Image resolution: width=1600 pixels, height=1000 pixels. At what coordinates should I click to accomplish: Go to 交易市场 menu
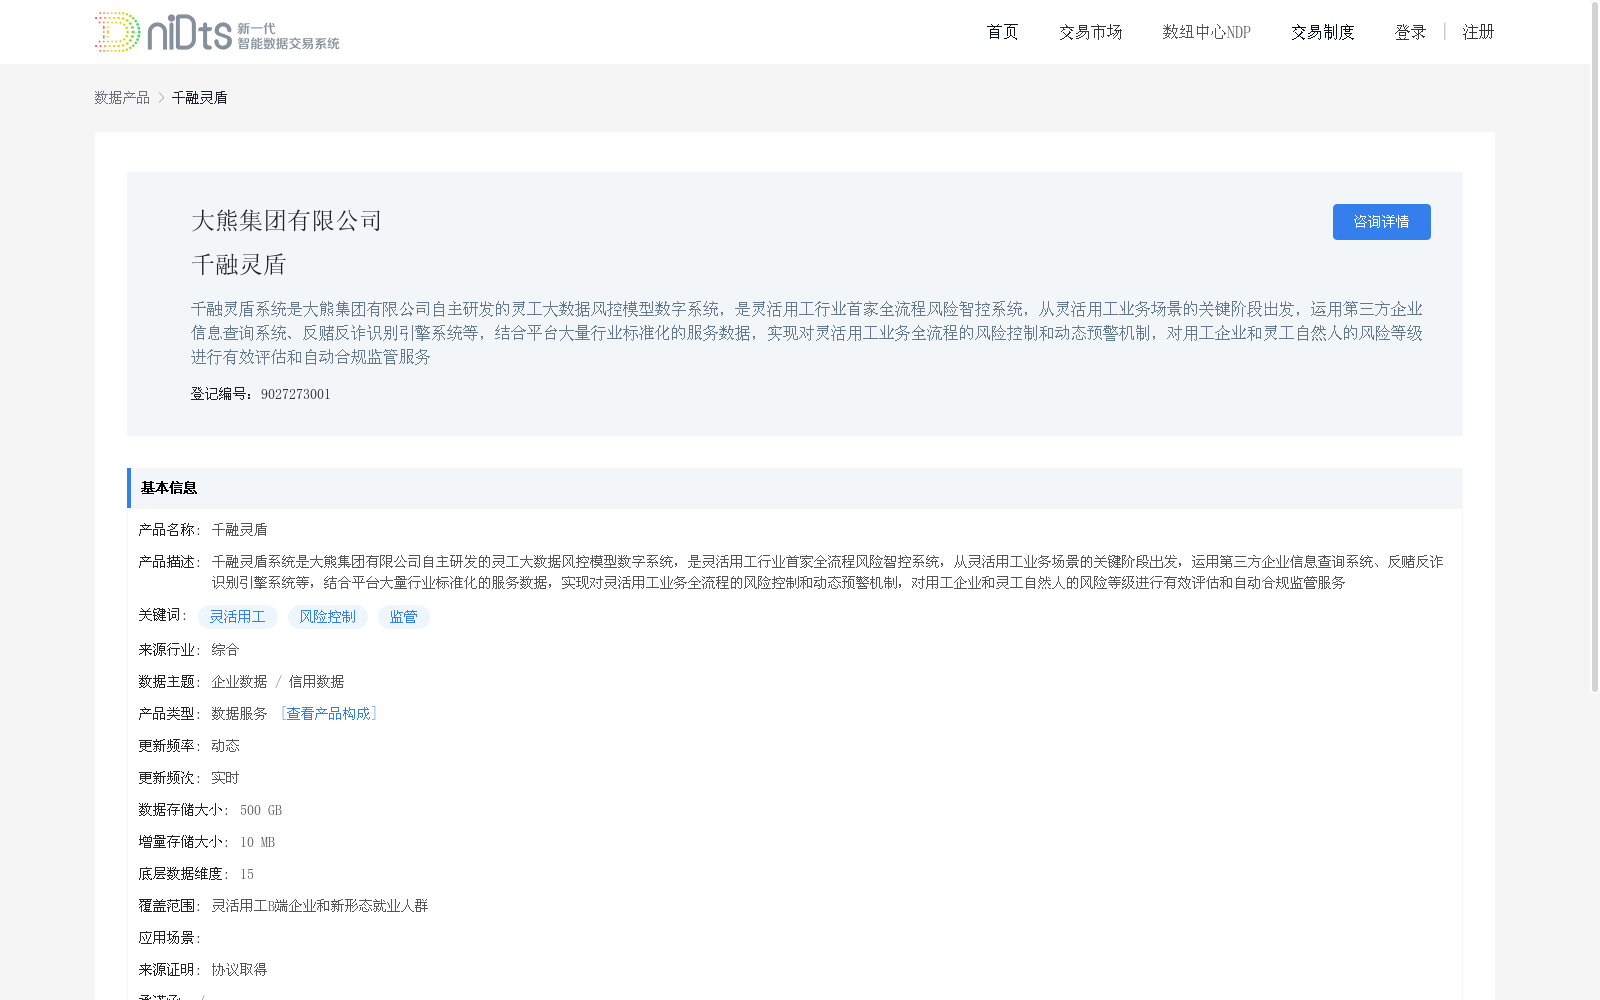(1090, 32)
